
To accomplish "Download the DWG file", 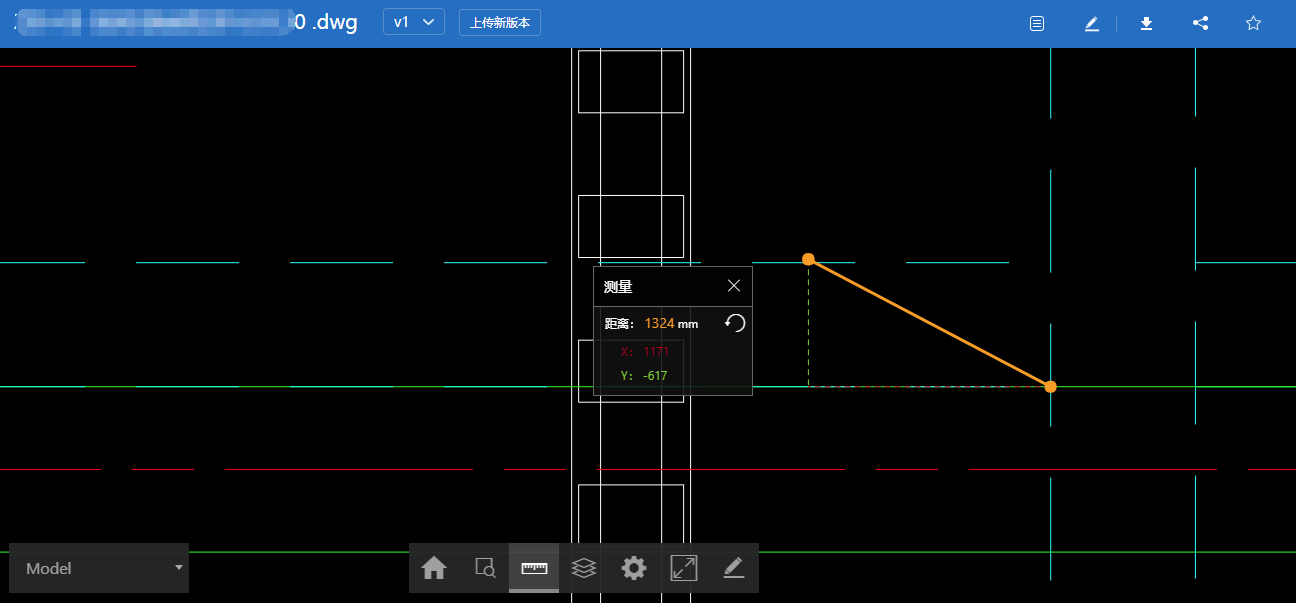I will click(x=1147, y=23).
